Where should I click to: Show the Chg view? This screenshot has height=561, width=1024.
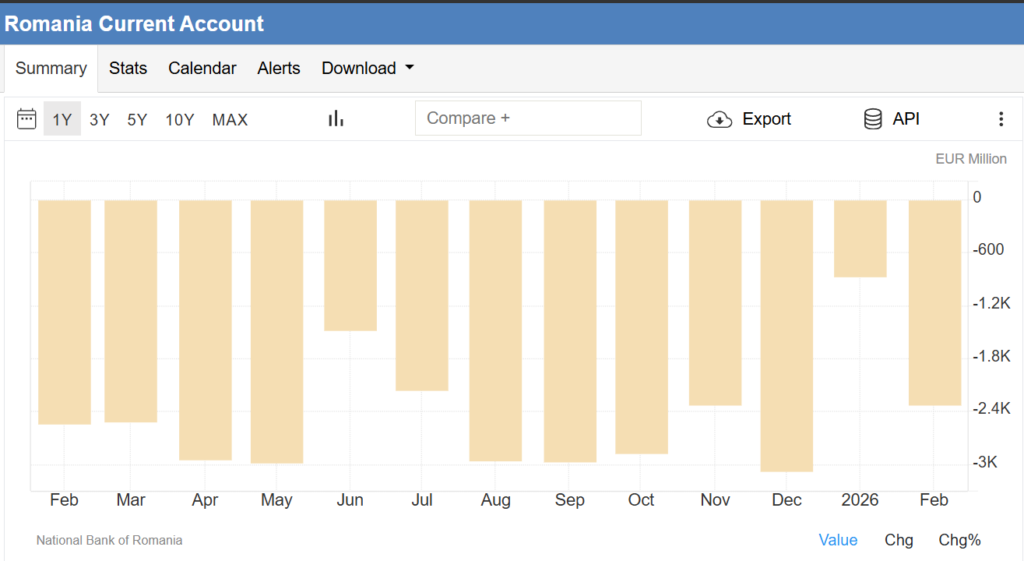(x=898, y=540)
